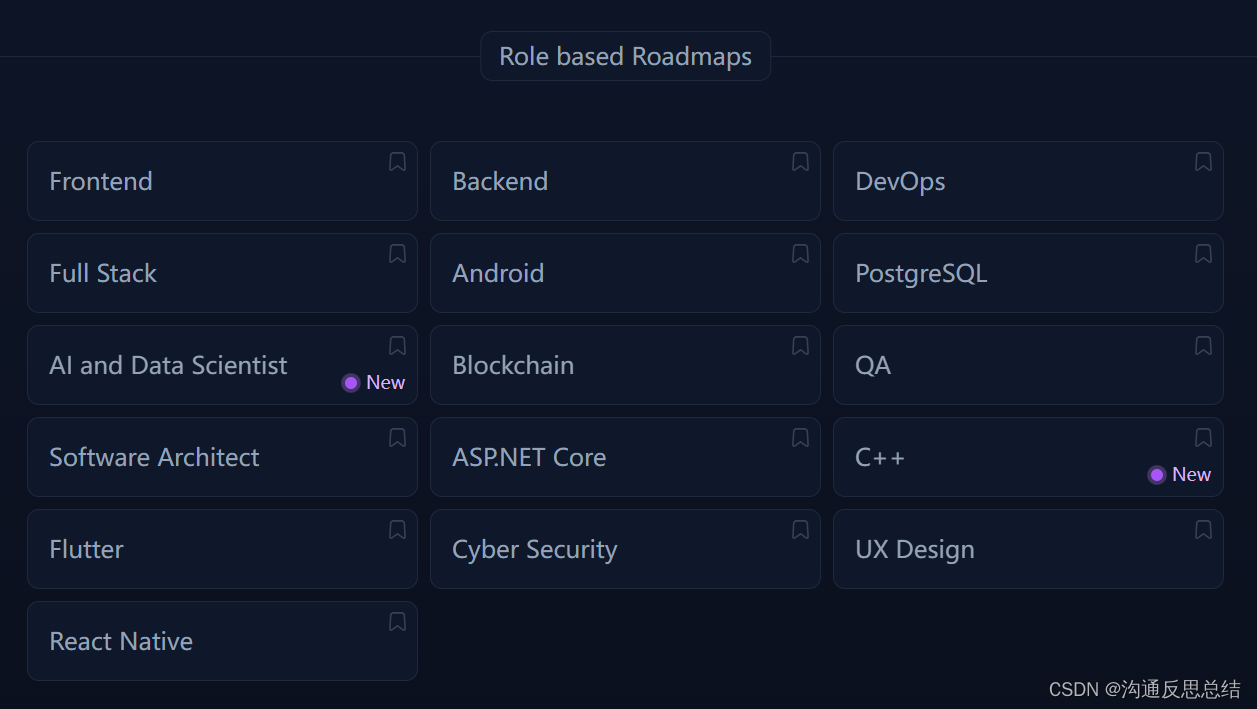Bookmark the Blockchain roadmap
The height and width of the screenshot is (709, 1257).
pyautogui.click(x=800, y=346)
